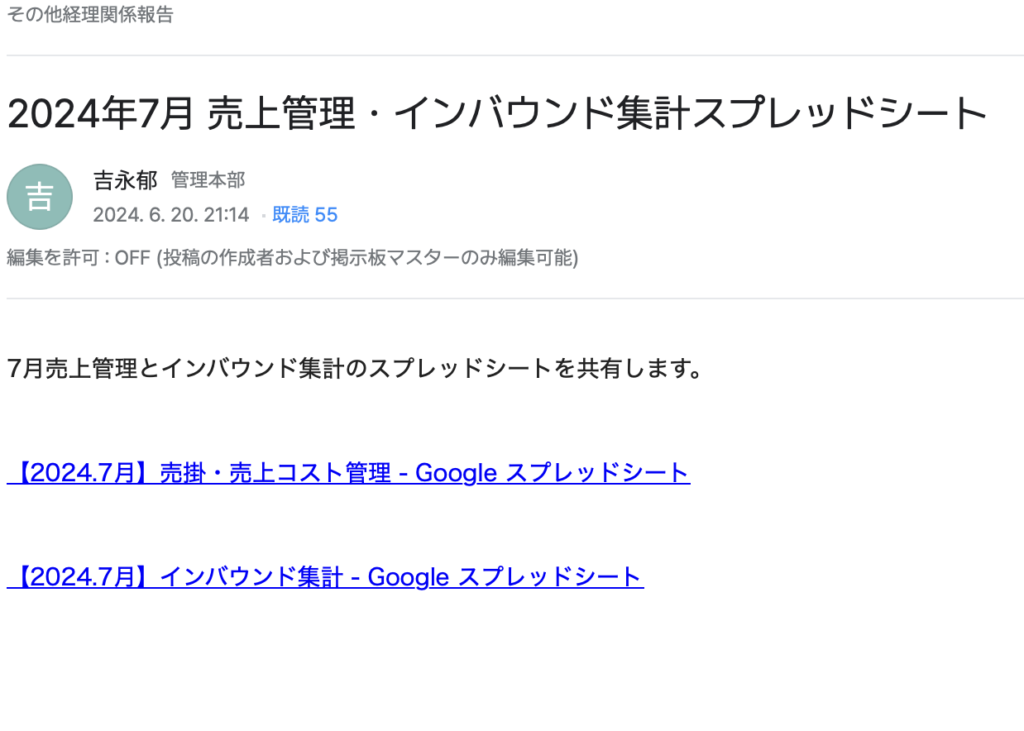Click the empty area below the インバウンド集計 link

[x=400, y=660]
